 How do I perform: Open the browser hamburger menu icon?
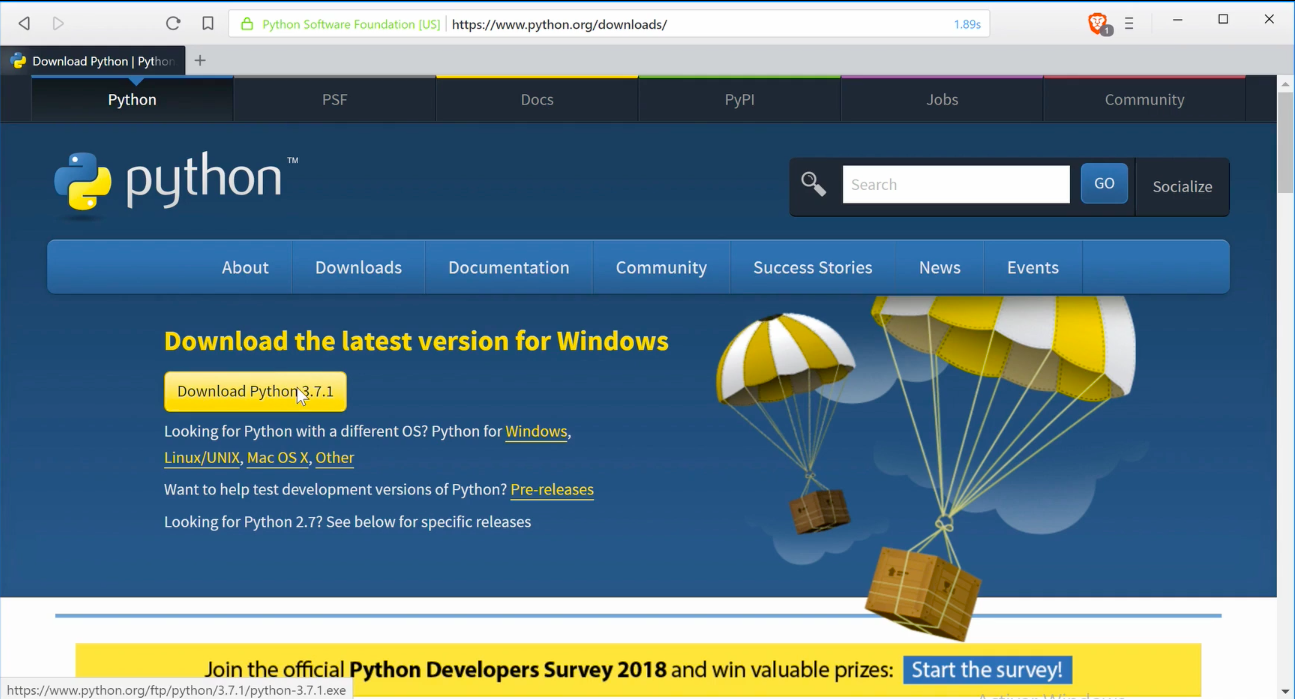coord(1129,23)
